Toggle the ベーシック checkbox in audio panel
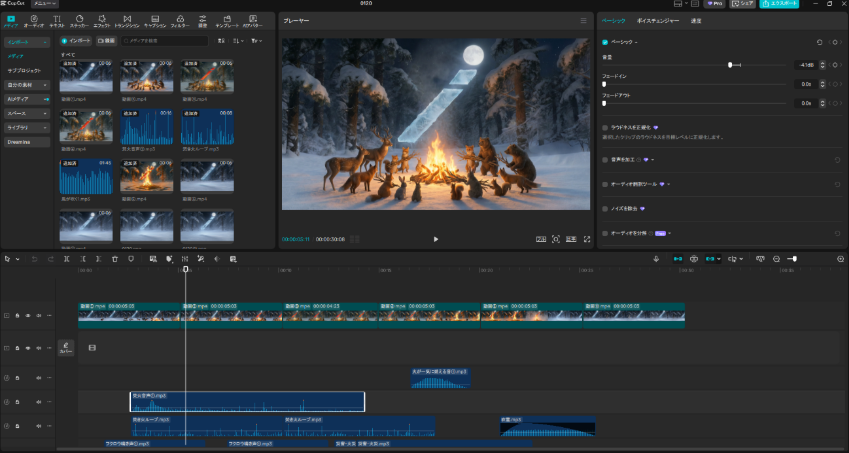Viewport: 849px width, 453px height. click(x=605, y=42)
